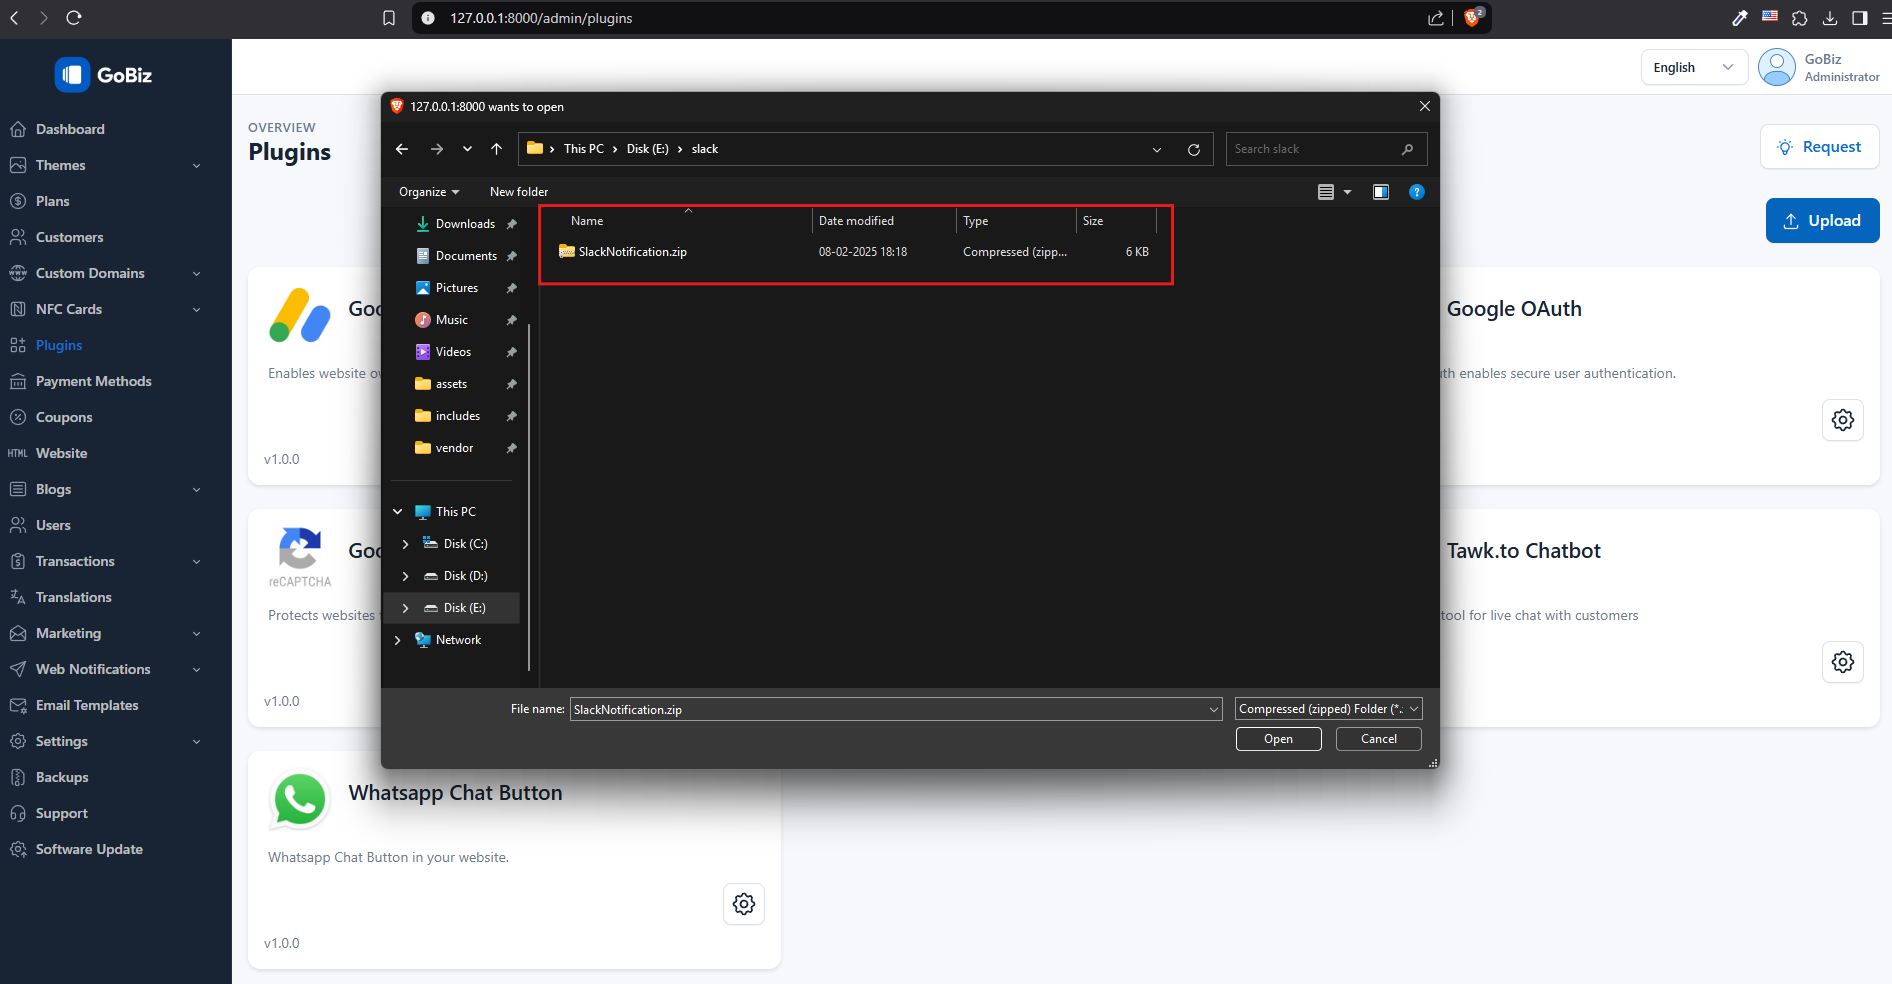Open file dialog help icon
Image resolution: width=1892 pixels, height=984 pixels.
point(1416,192)
